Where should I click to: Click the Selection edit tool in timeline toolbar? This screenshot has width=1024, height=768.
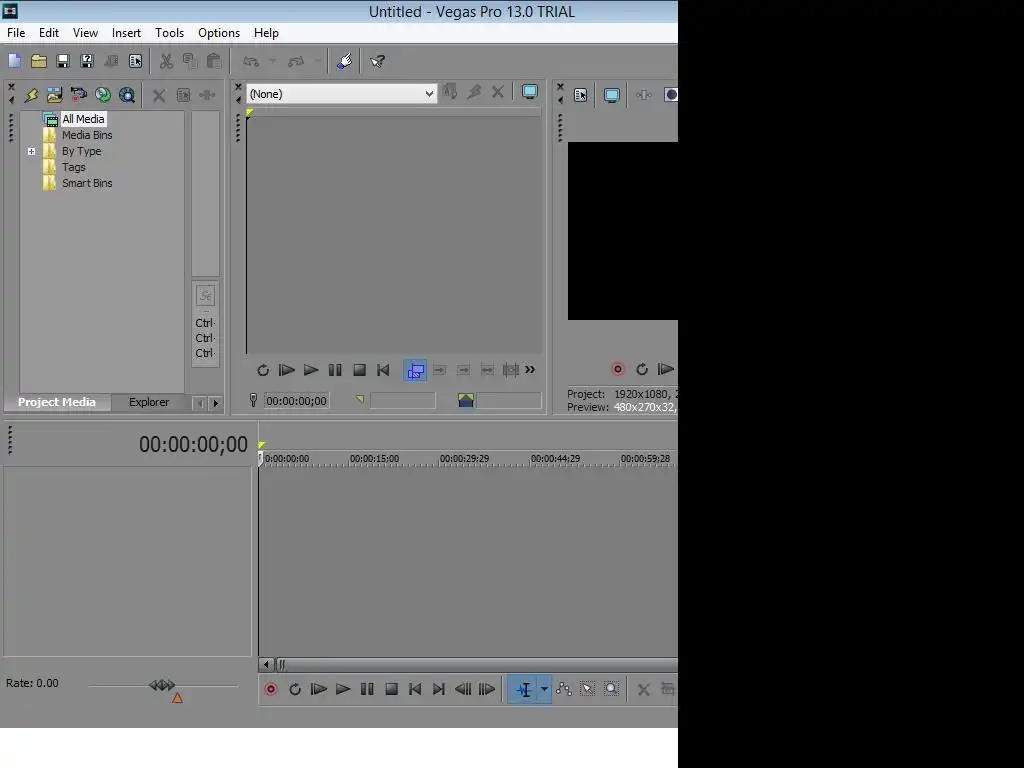click(588, 689)
